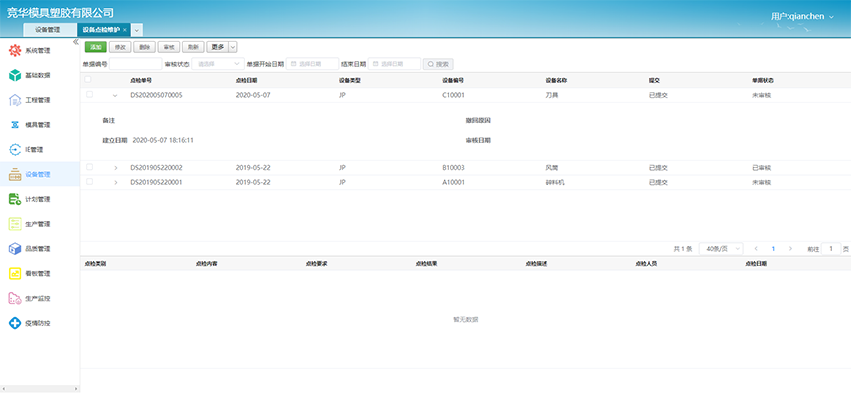Focus the 结束日期 date field
This screenshot has width=851, height=393.
[x=395, y=64]
